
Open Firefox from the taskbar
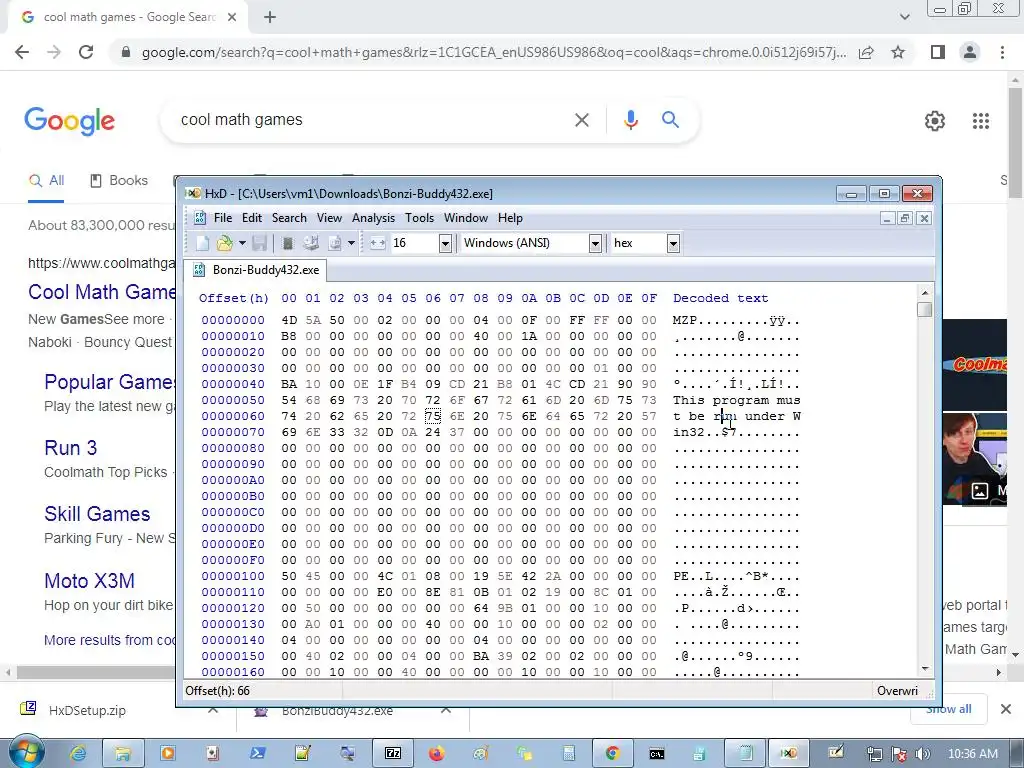click(436, 754)
